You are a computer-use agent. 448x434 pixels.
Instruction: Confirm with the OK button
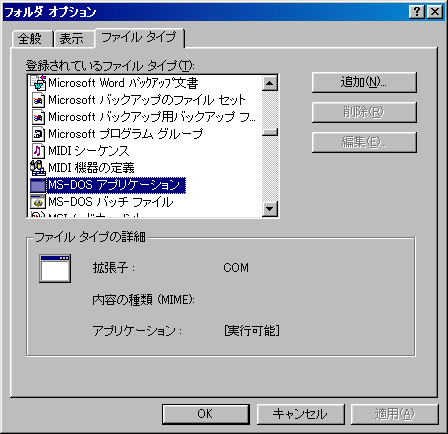click(206, 414)
